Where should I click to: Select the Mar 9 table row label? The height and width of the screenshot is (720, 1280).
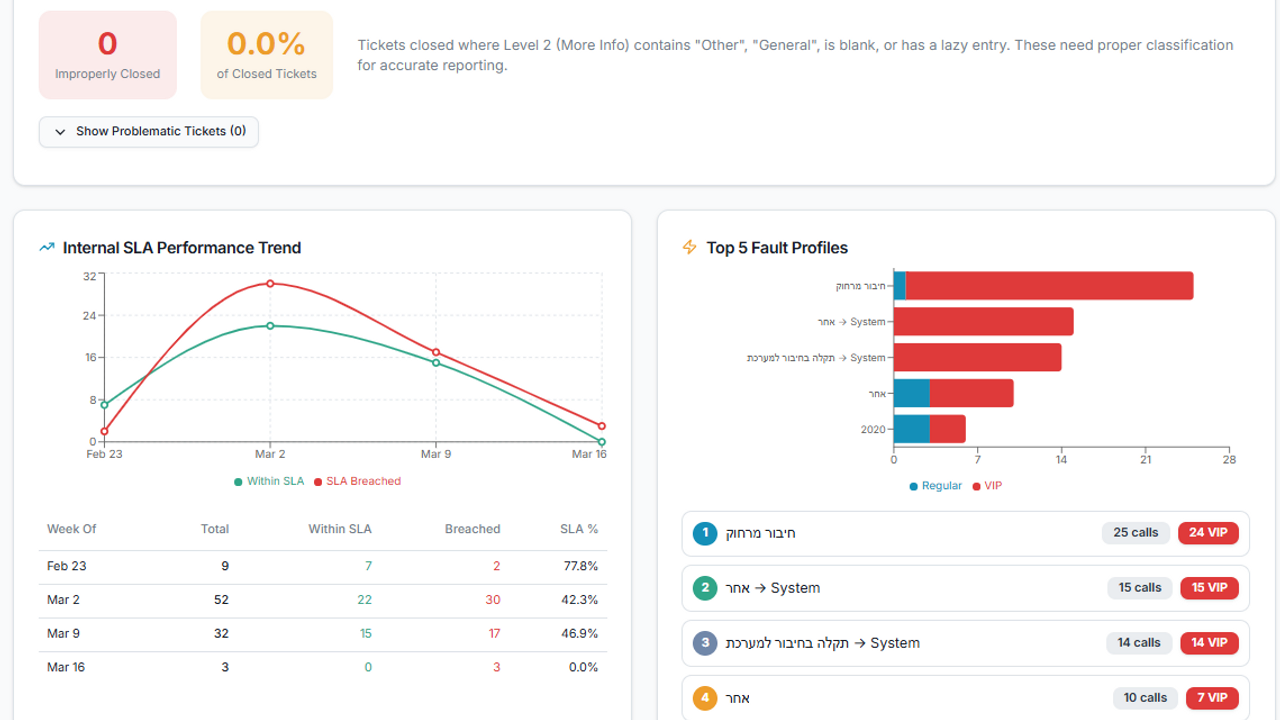click(63, 634)
